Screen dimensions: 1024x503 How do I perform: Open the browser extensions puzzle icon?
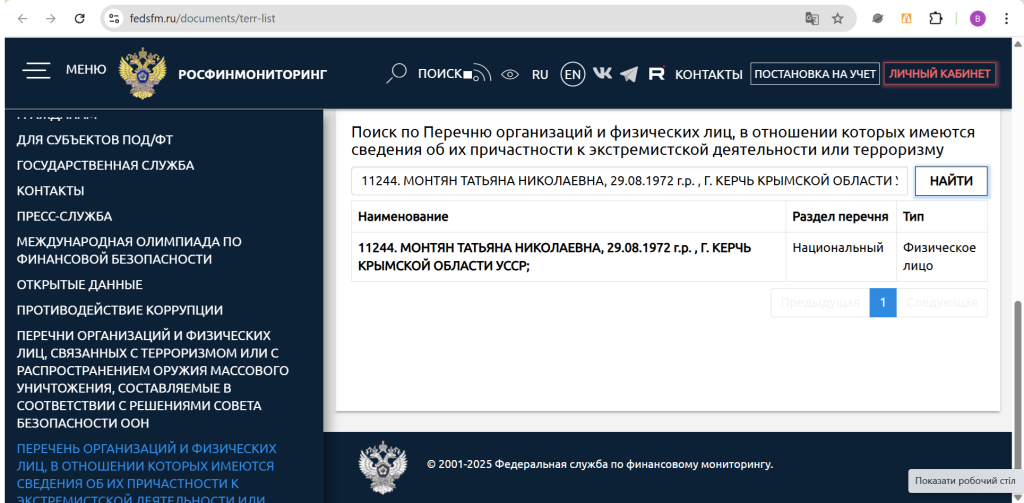[x=936, y=18]
